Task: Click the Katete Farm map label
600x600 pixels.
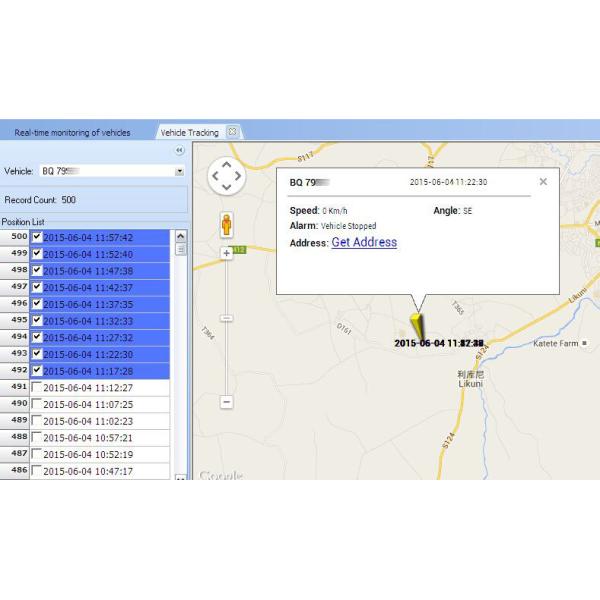Action: (556, 343)
